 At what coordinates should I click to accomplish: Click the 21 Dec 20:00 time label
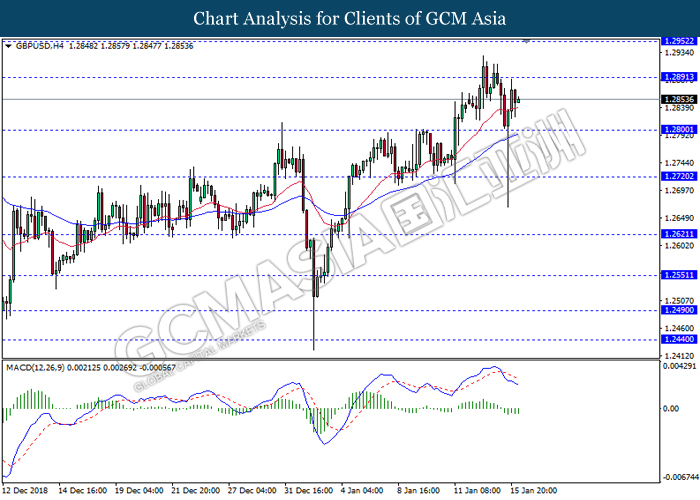click(196, 491)
